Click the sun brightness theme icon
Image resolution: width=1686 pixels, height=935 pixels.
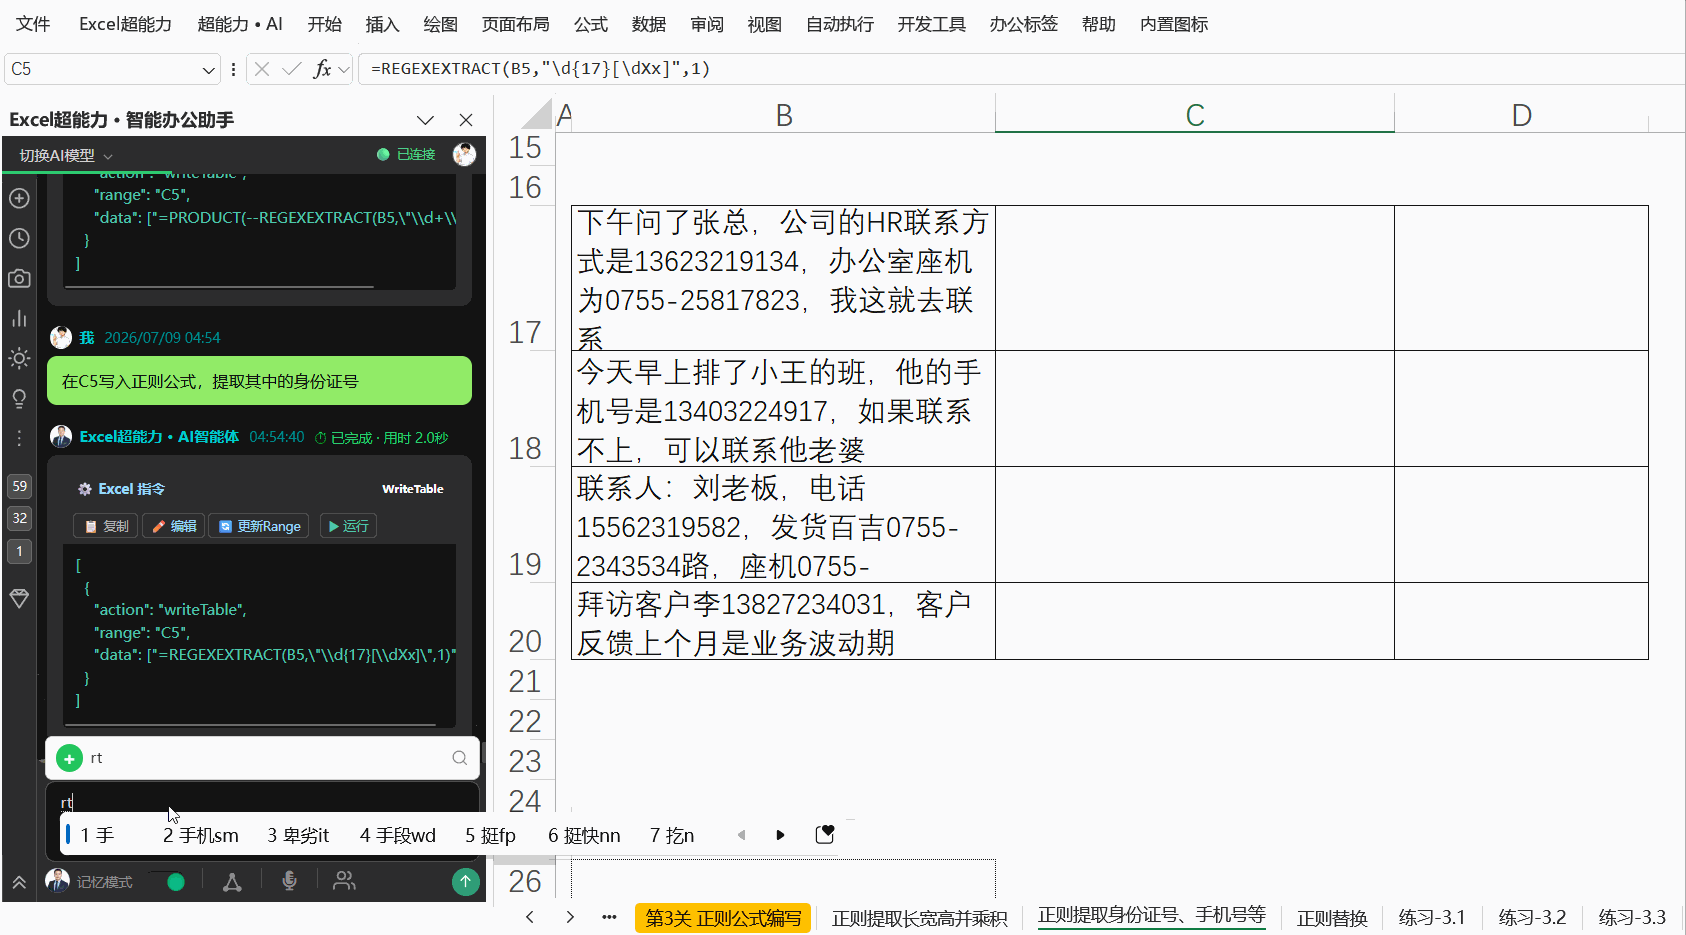coord(19,358)
